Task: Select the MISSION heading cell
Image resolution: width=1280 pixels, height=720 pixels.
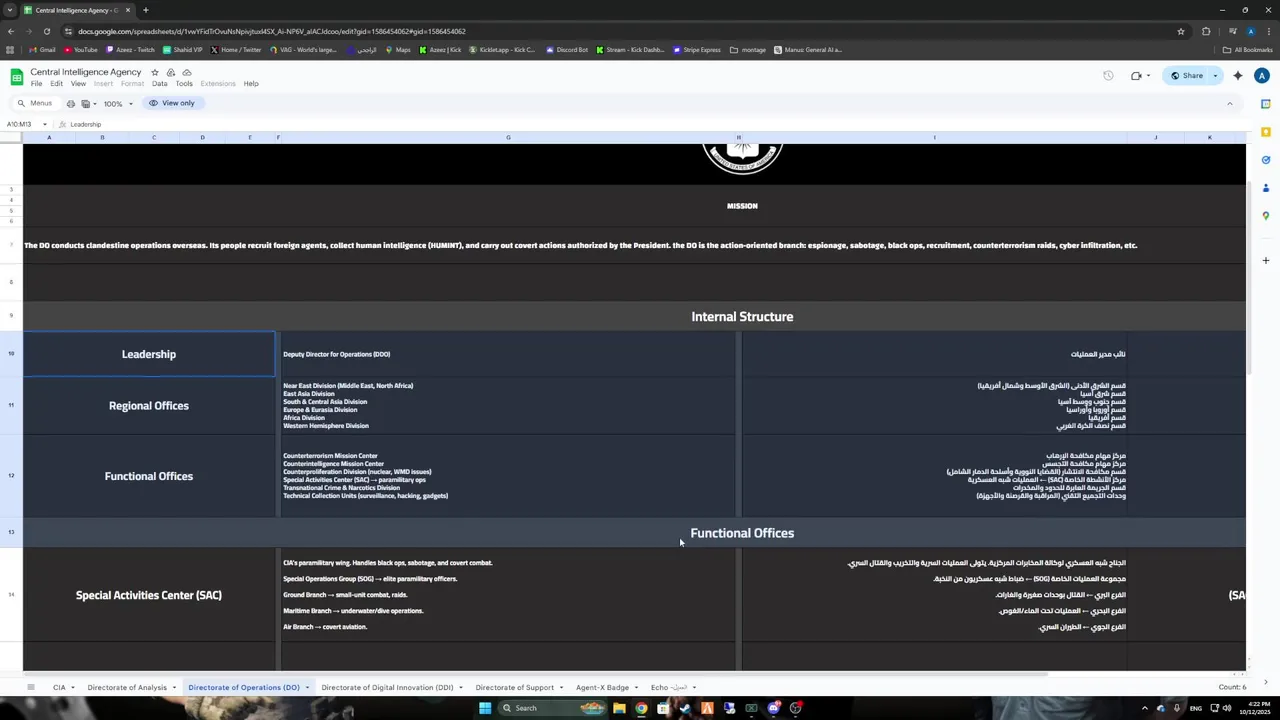Action: point(742,206)
